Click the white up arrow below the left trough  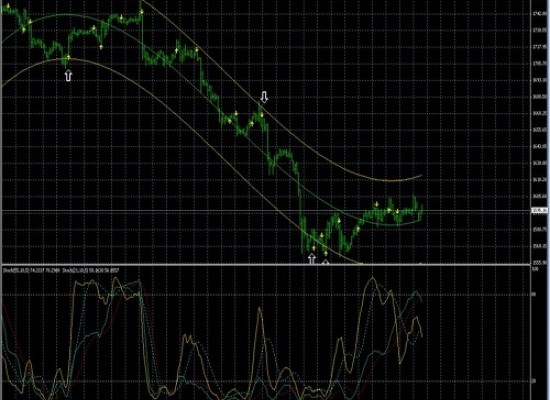68,75
